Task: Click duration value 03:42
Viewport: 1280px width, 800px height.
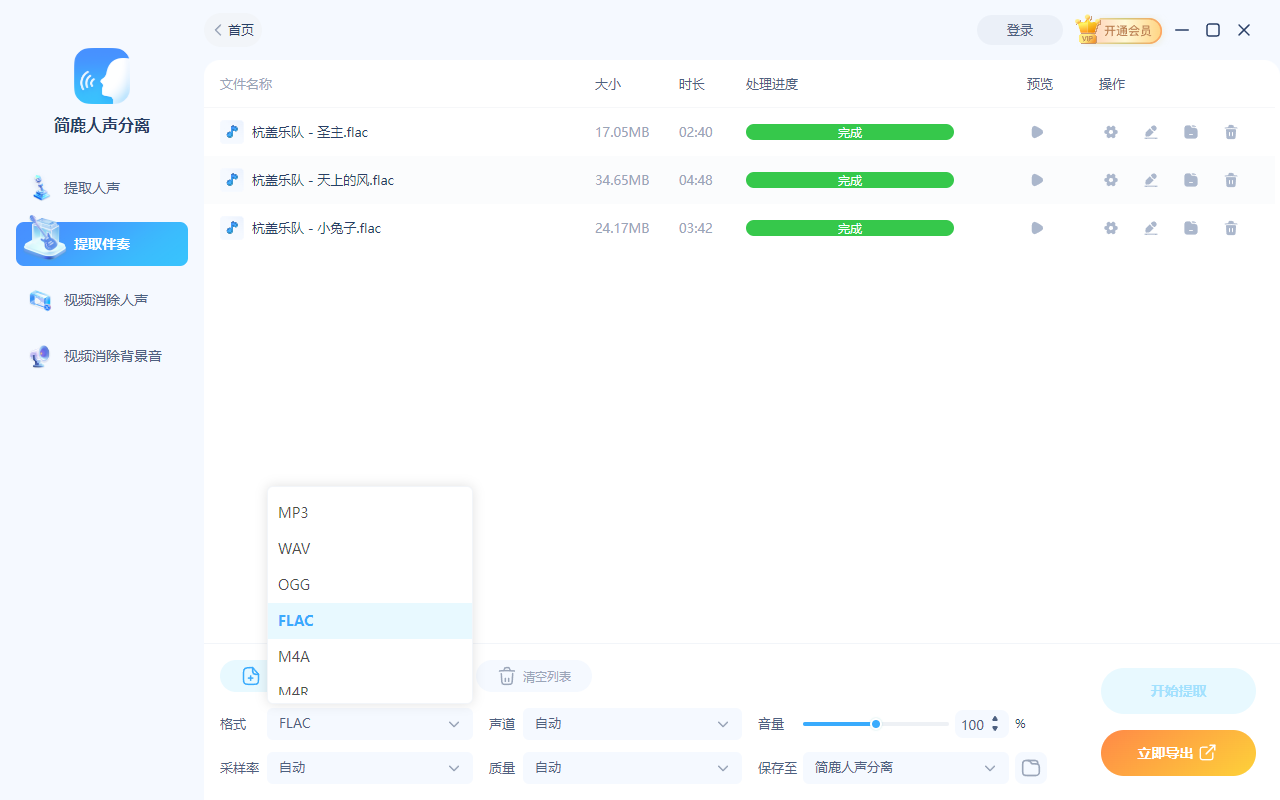Action: [x=696, y=228]
